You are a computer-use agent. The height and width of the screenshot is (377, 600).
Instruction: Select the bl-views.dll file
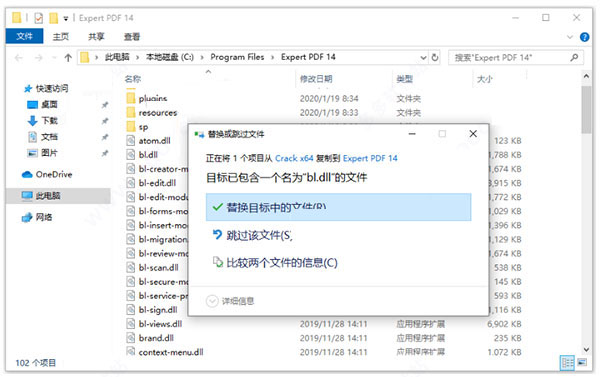click(x=160, y=324)
